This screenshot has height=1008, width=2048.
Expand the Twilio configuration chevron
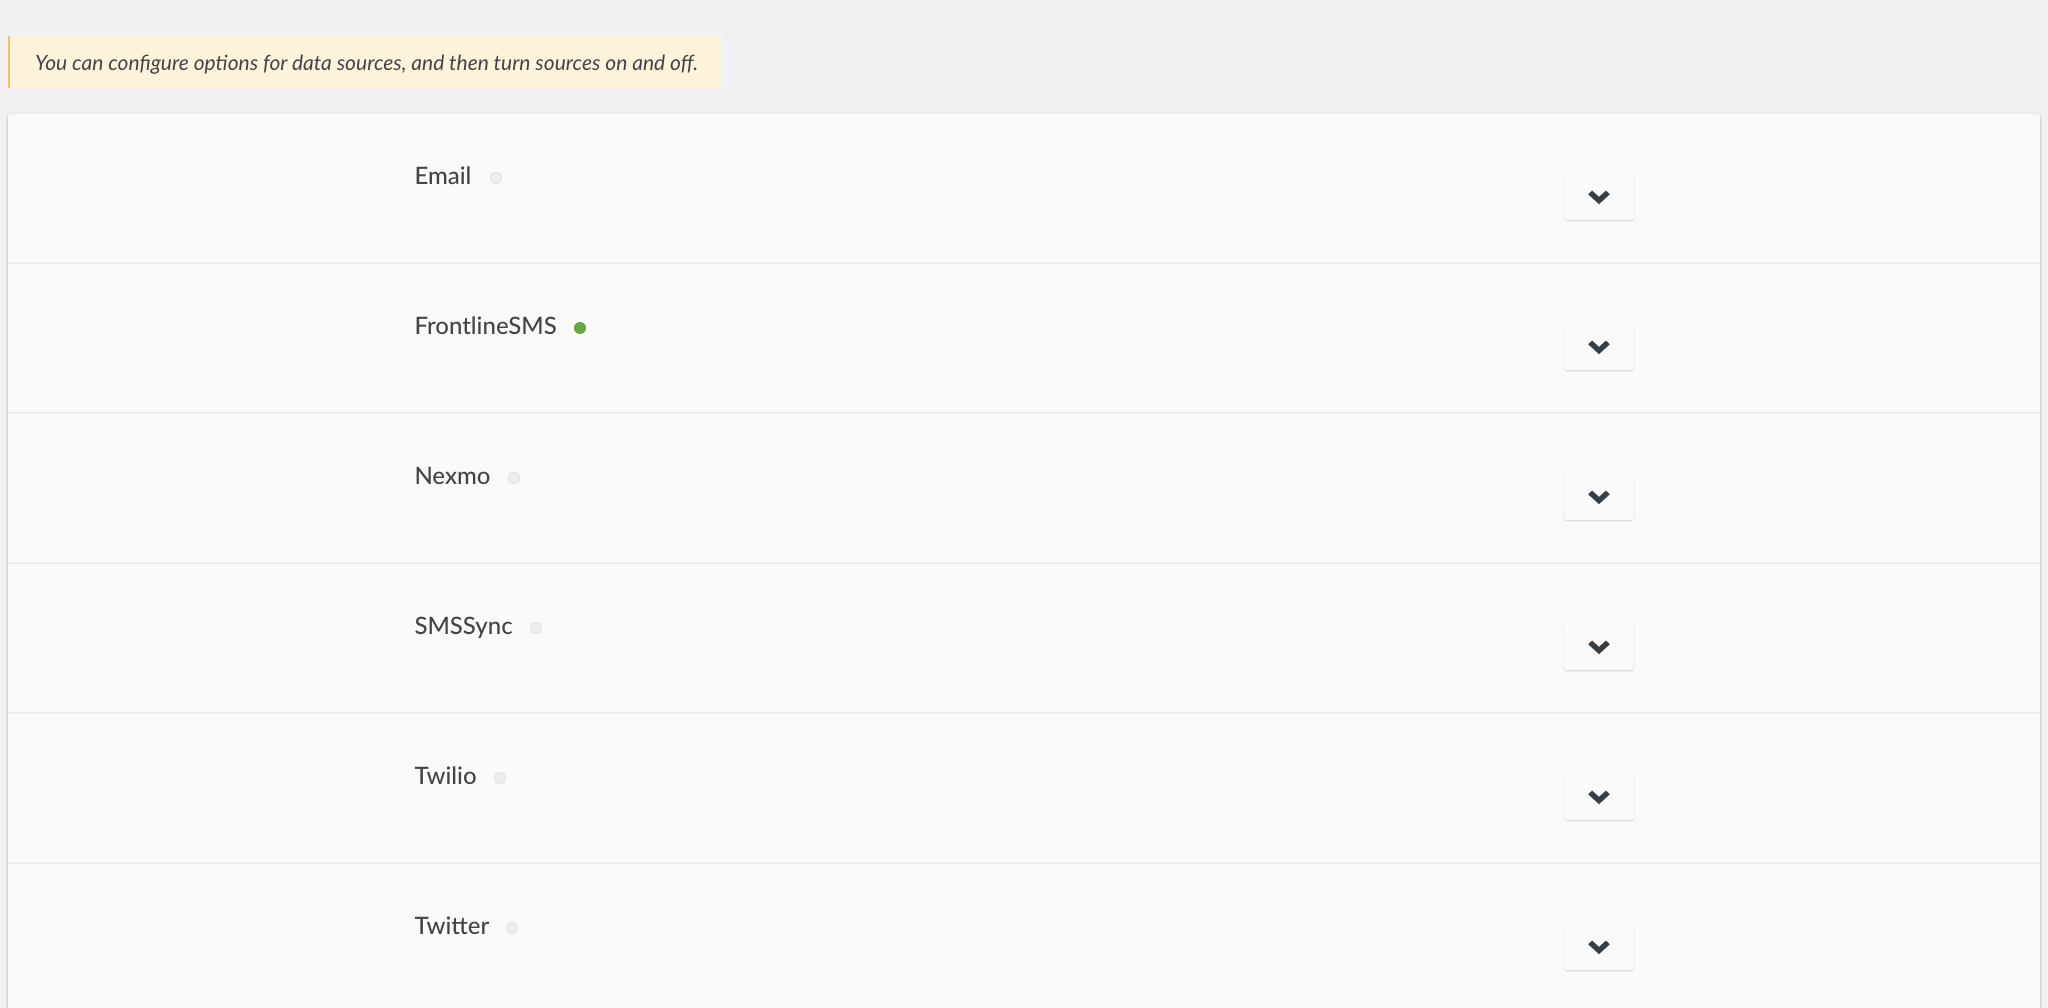click(x=1598, y=797)
